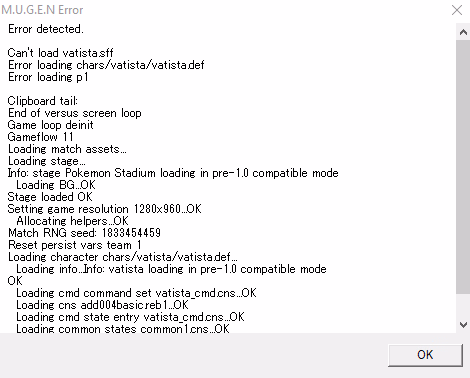Click the Pokemon Stadium stage info line
The height and width of the screenshot is (378, 470).
tap(173, 173)
